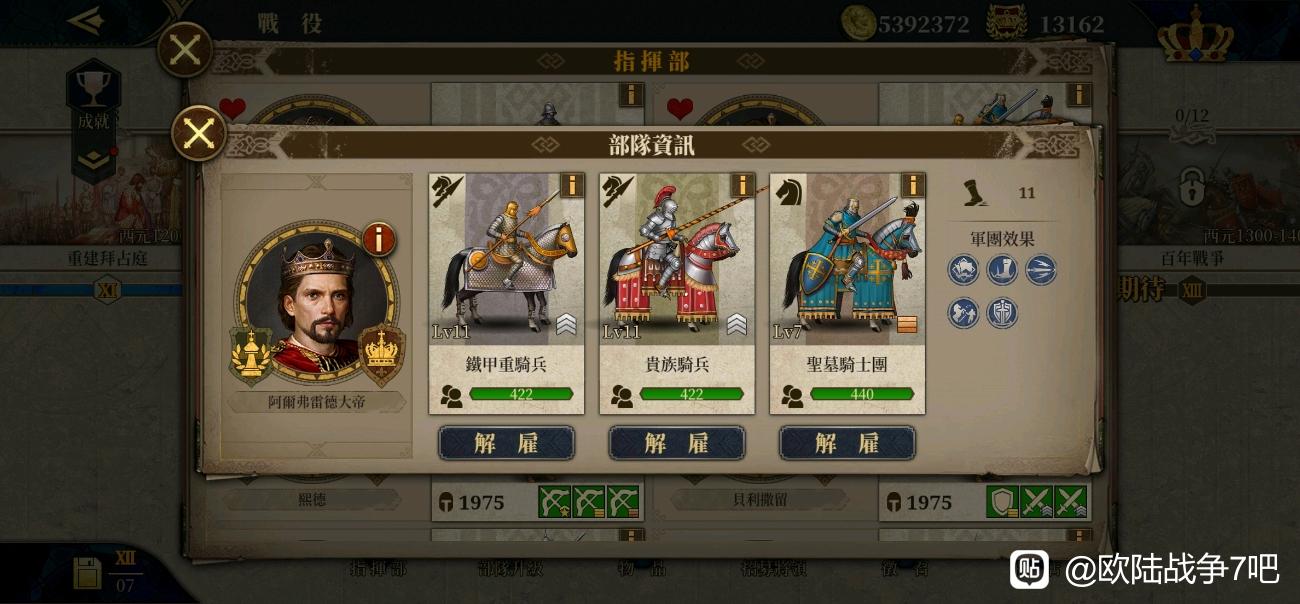The height and width of the screenshot is (604, 1300).
Task: Click the locked 百年戰爭 campaign padlock
Action: 1192,185
